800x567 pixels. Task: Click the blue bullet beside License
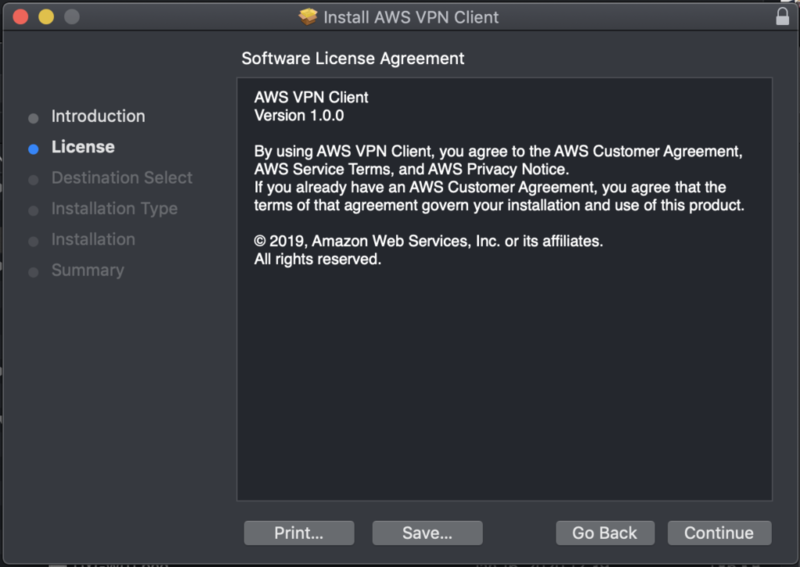[33, 149]
